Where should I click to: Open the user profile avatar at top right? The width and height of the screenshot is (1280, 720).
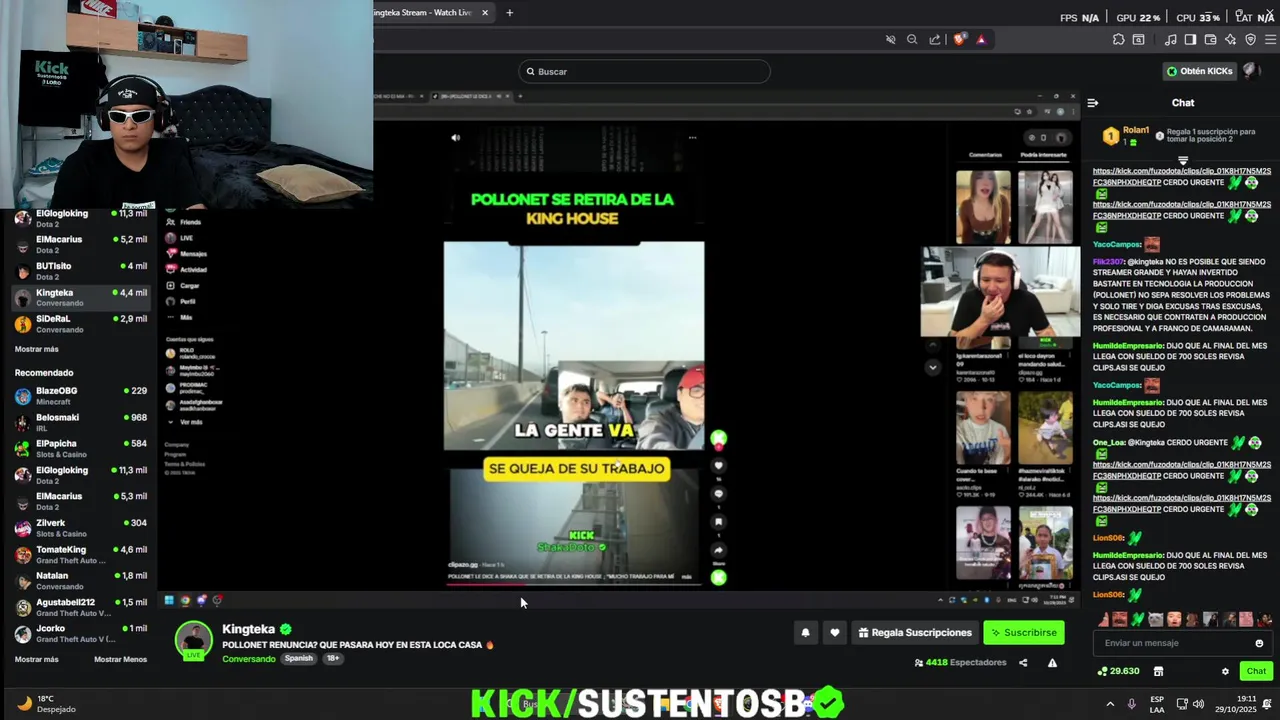1251,71
